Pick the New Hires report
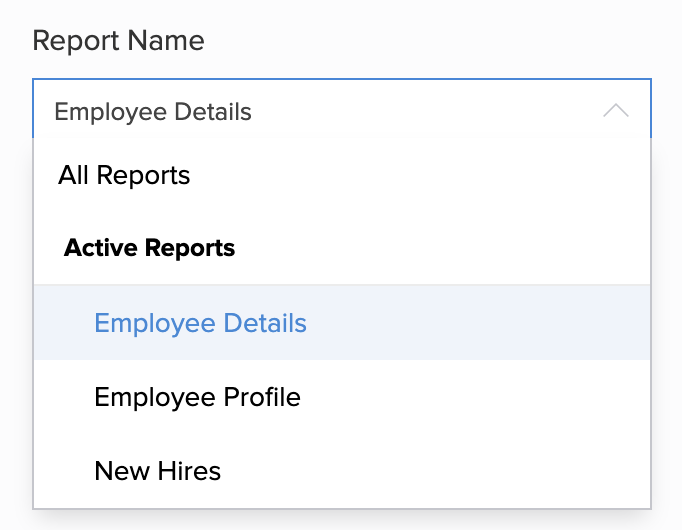The width and height of the screenshot is (682, 530). 157,470
